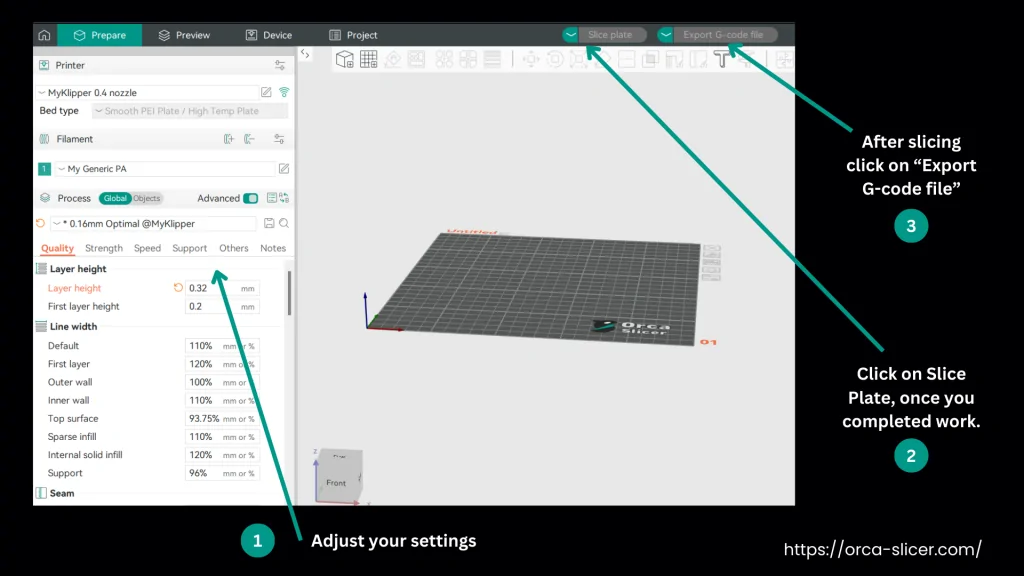Open the printer Wi-Fi connection icon
Screen dimensions: 1024x576
284,92
